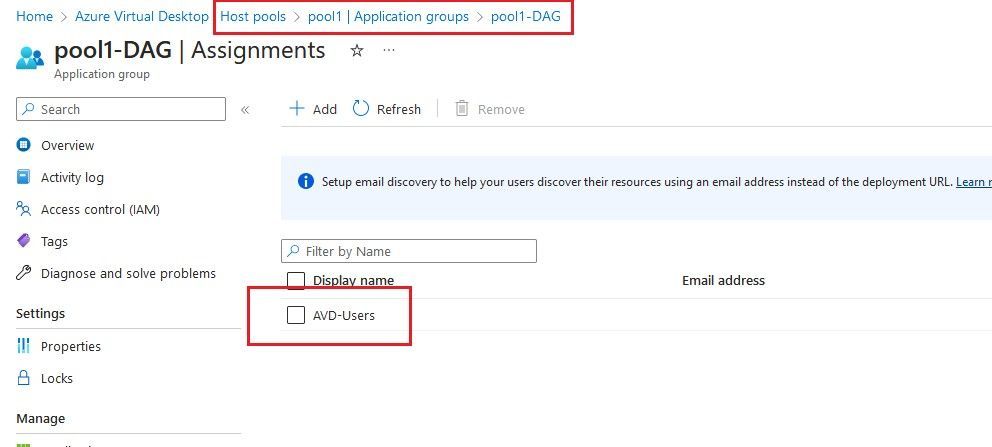Viewport: 992px width, 447px height.
Task: Click the pool1-DAG | Assignments title
Action: [190, 50]
